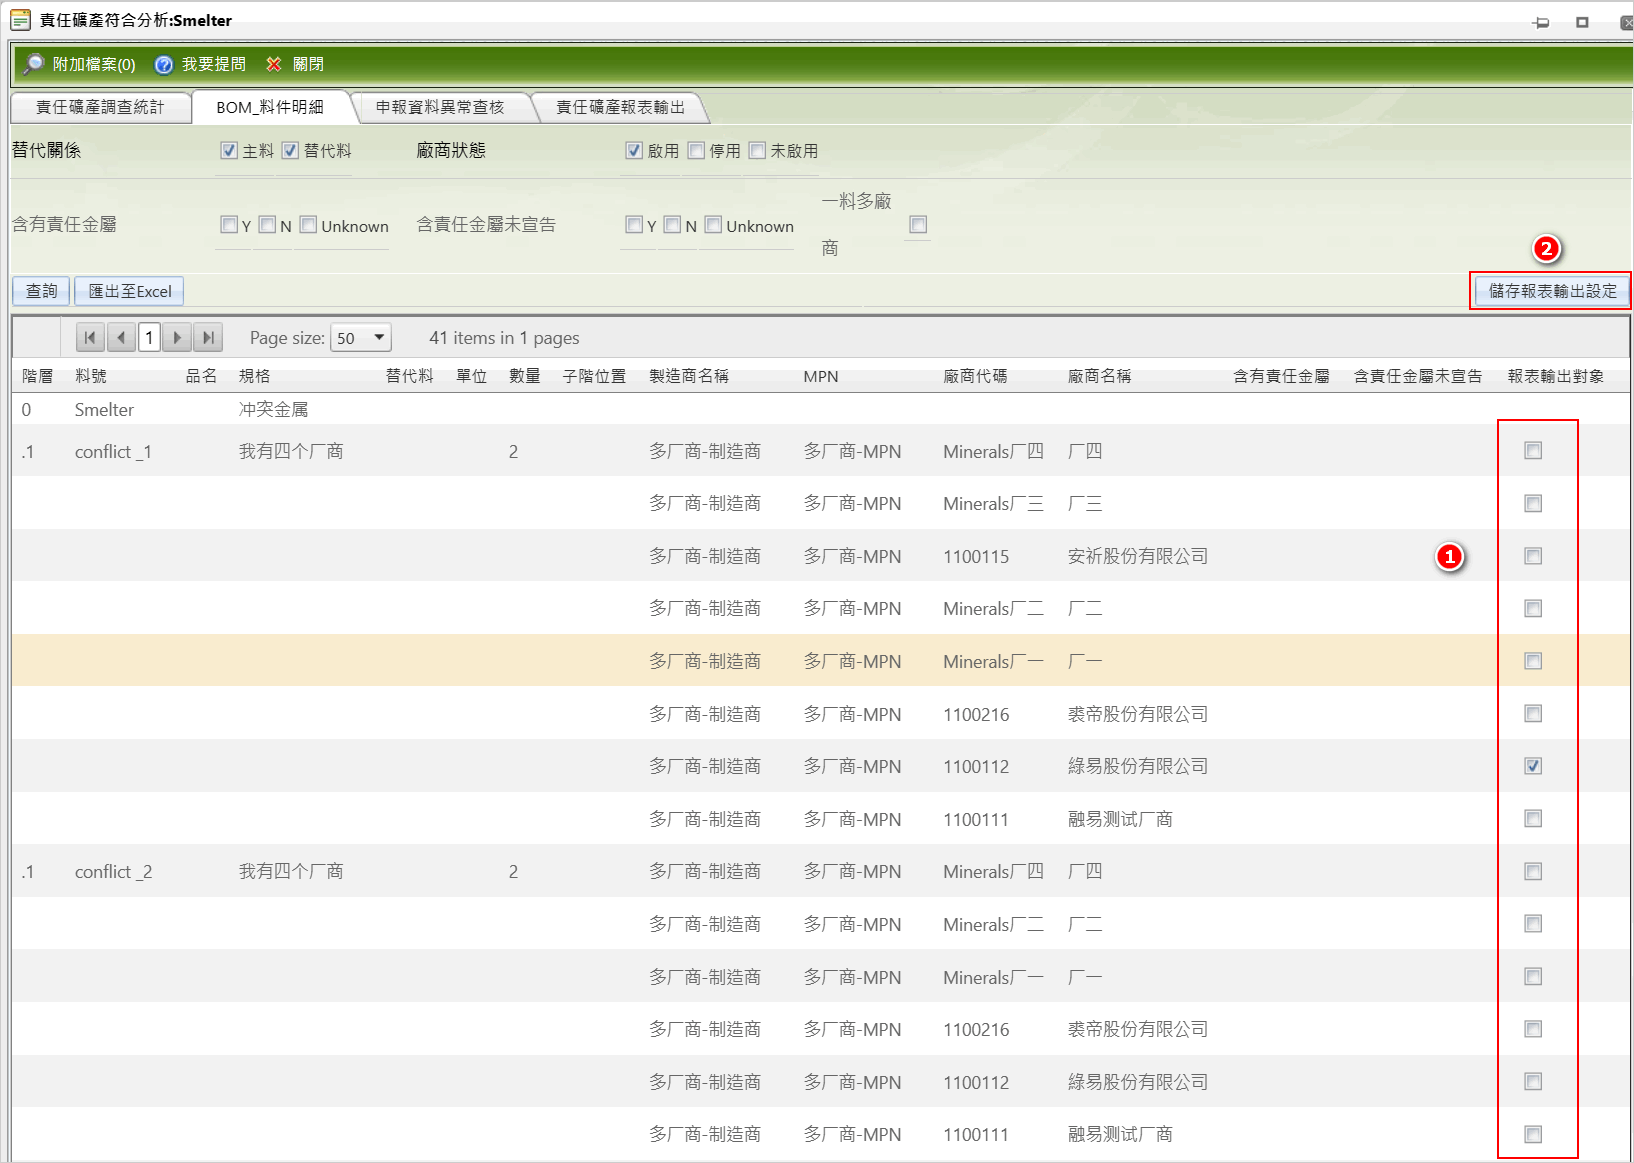This screenshot has height=1163, width=1634.
Task: Check output box for conflict_1 安祈股份有限公司 row
Action: coord(1533,556)
